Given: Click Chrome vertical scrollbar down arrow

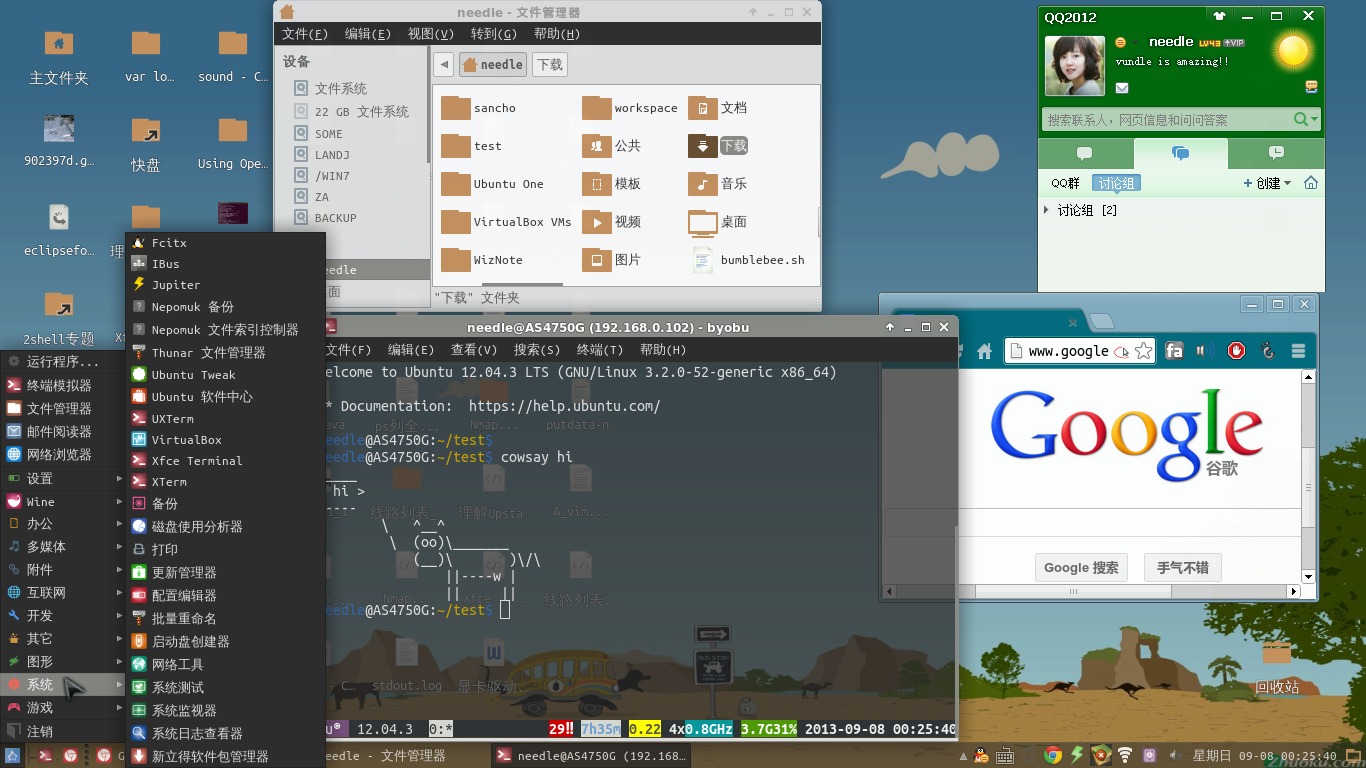Looking at the screenshot, I should pyautogui.click(x=1307, y=578).
